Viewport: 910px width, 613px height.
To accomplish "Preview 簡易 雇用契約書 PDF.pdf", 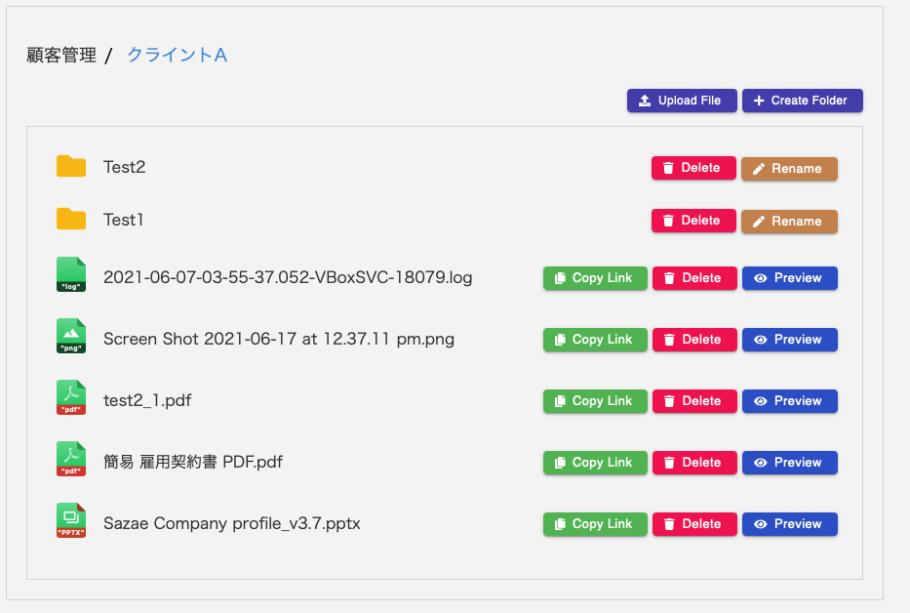I will tap(789, 463).
